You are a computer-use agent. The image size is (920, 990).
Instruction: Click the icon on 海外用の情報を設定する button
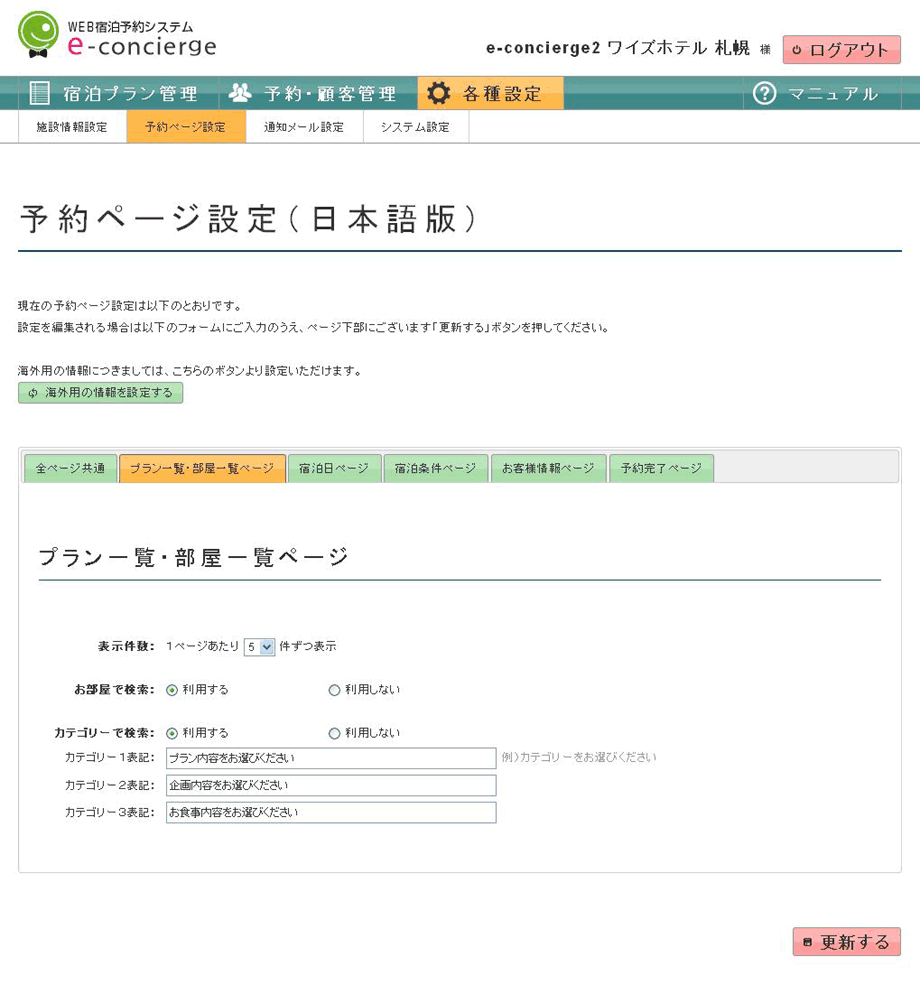(x=33, y=393)
